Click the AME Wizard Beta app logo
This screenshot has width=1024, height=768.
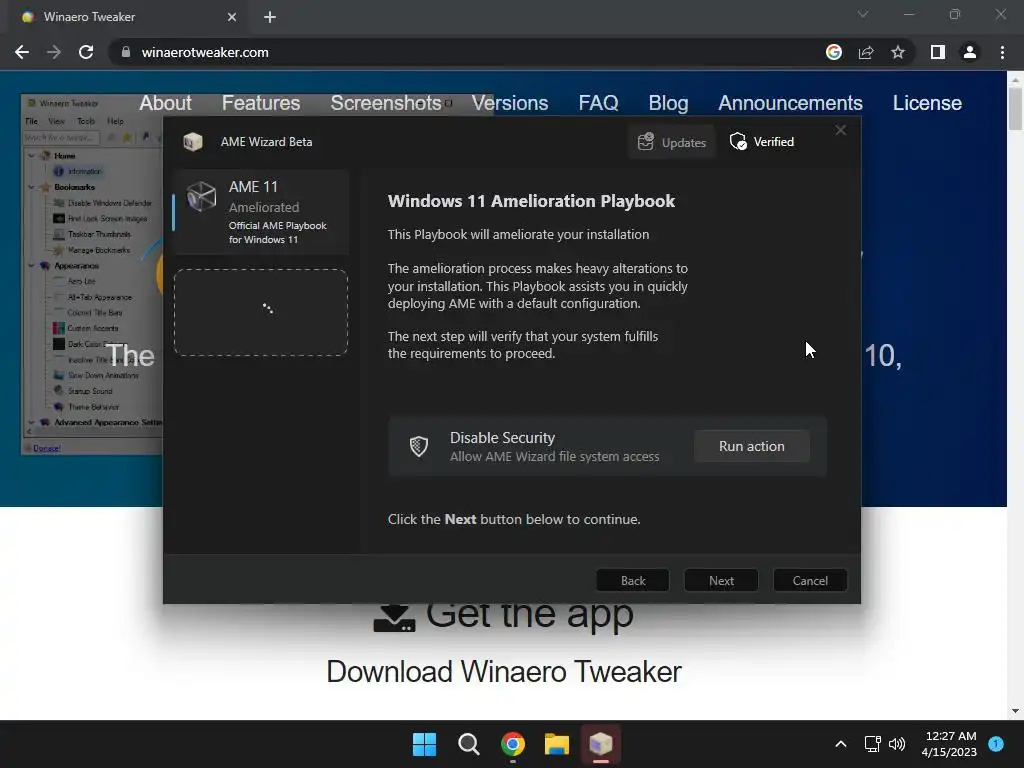pos(193,142)
